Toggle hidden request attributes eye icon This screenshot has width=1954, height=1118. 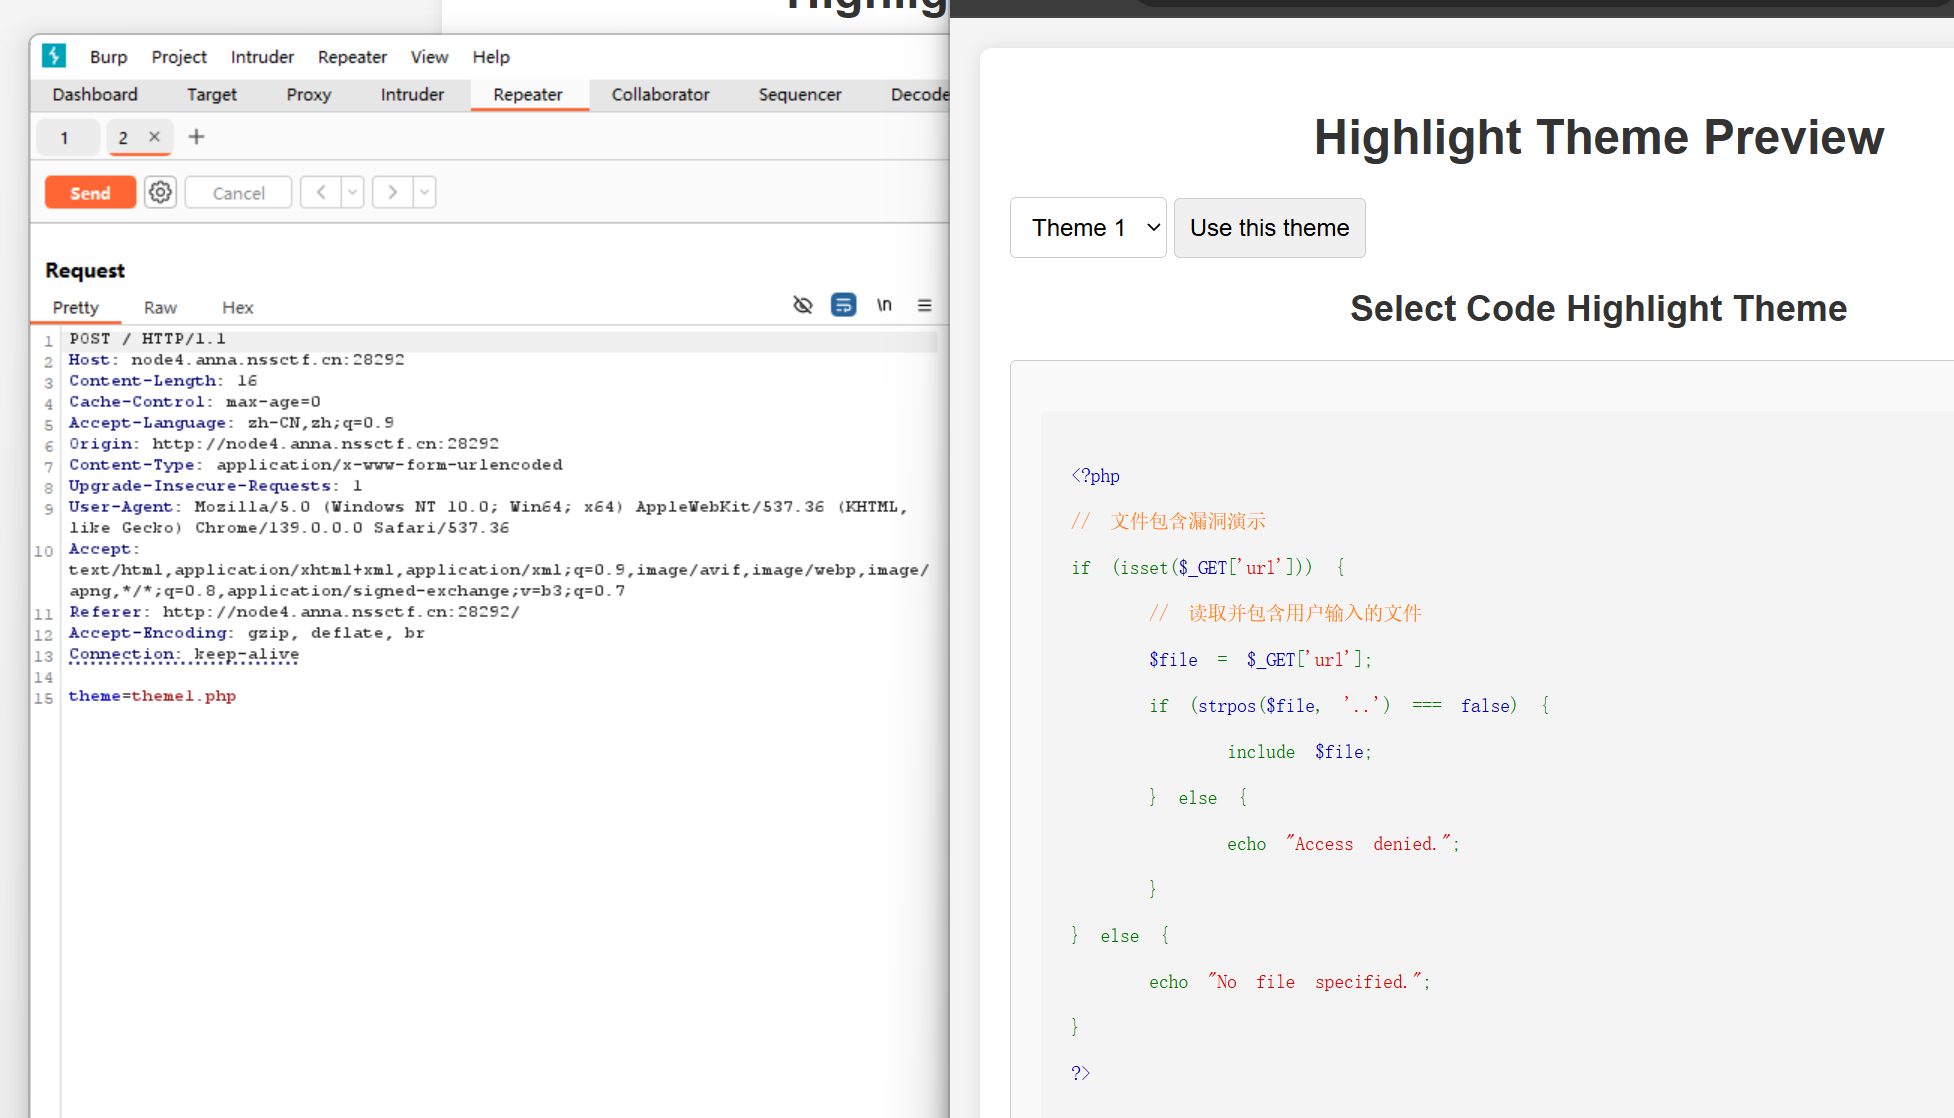click(802, 305)
